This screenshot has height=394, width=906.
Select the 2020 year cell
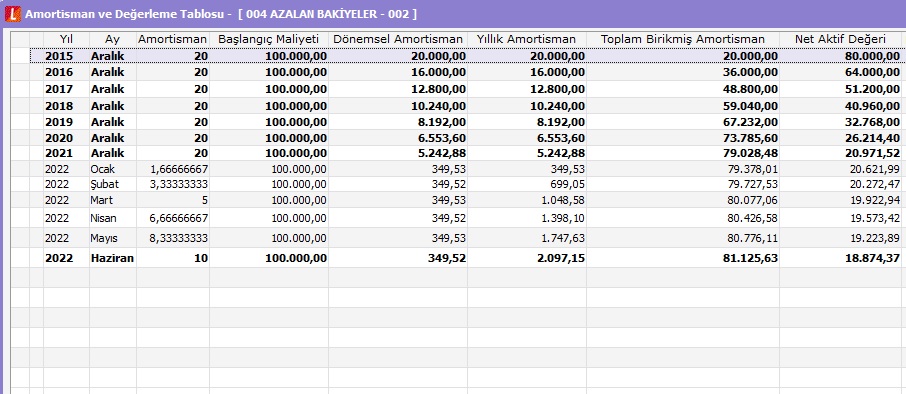[66, 138]
